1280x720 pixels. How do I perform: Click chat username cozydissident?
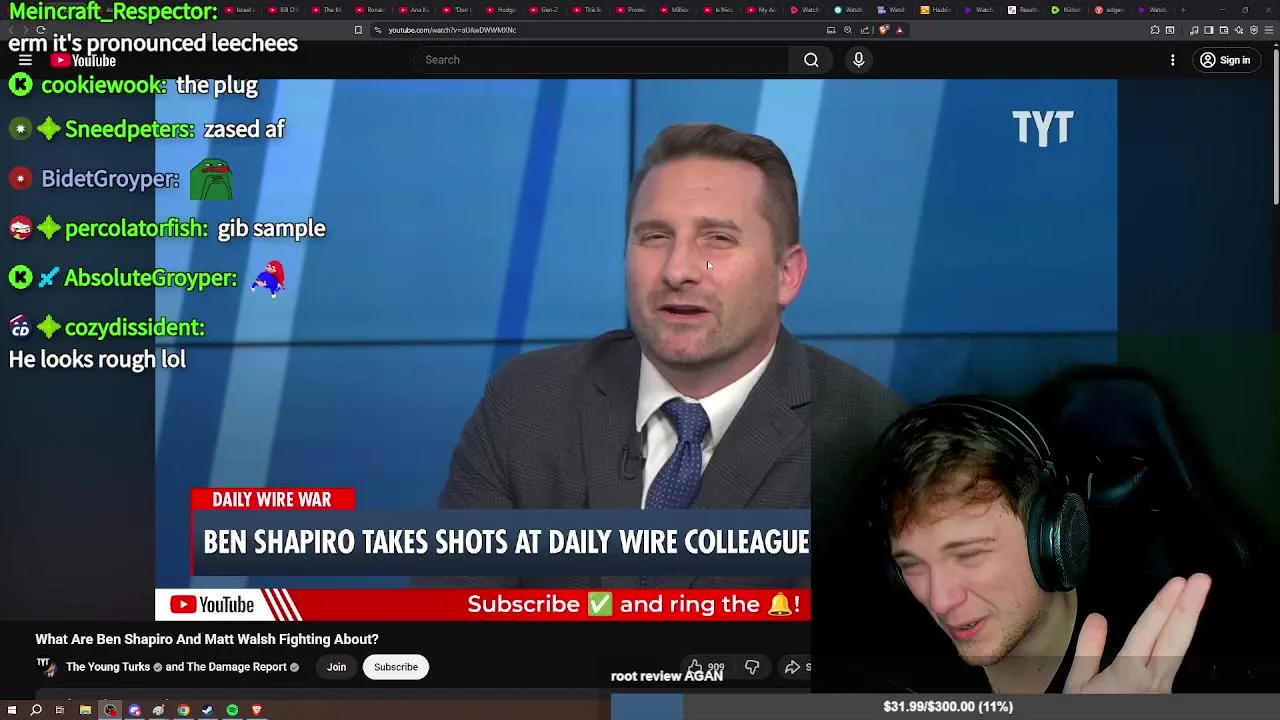[134, 327]
